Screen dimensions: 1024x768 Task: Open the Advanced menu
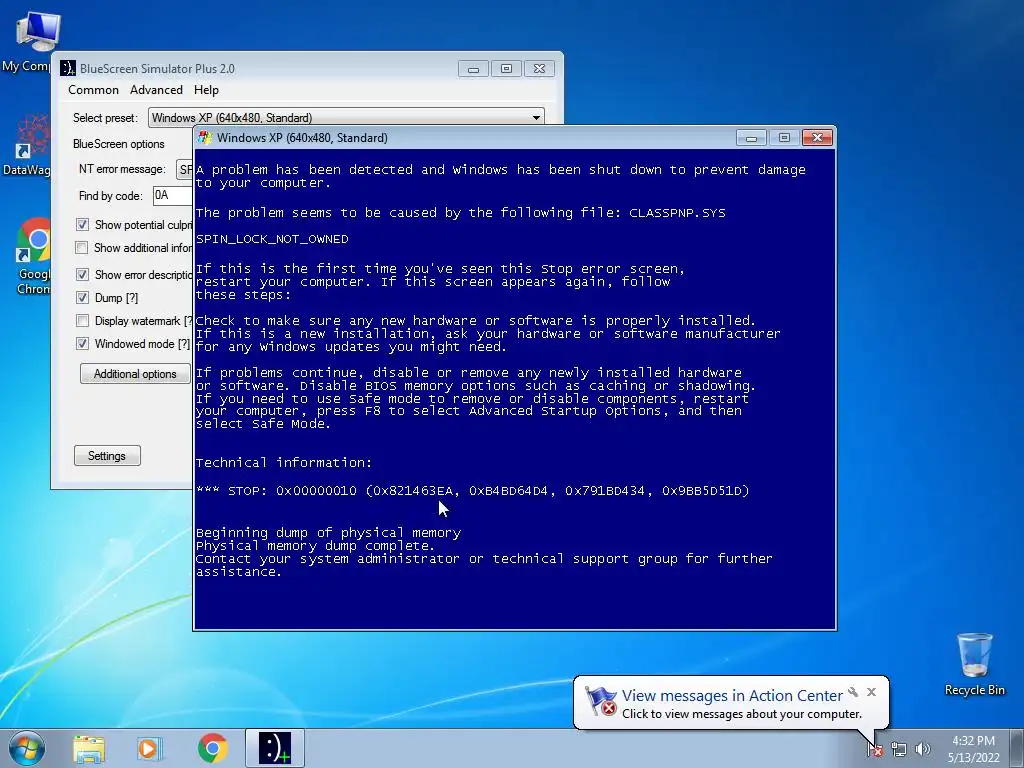156,90
